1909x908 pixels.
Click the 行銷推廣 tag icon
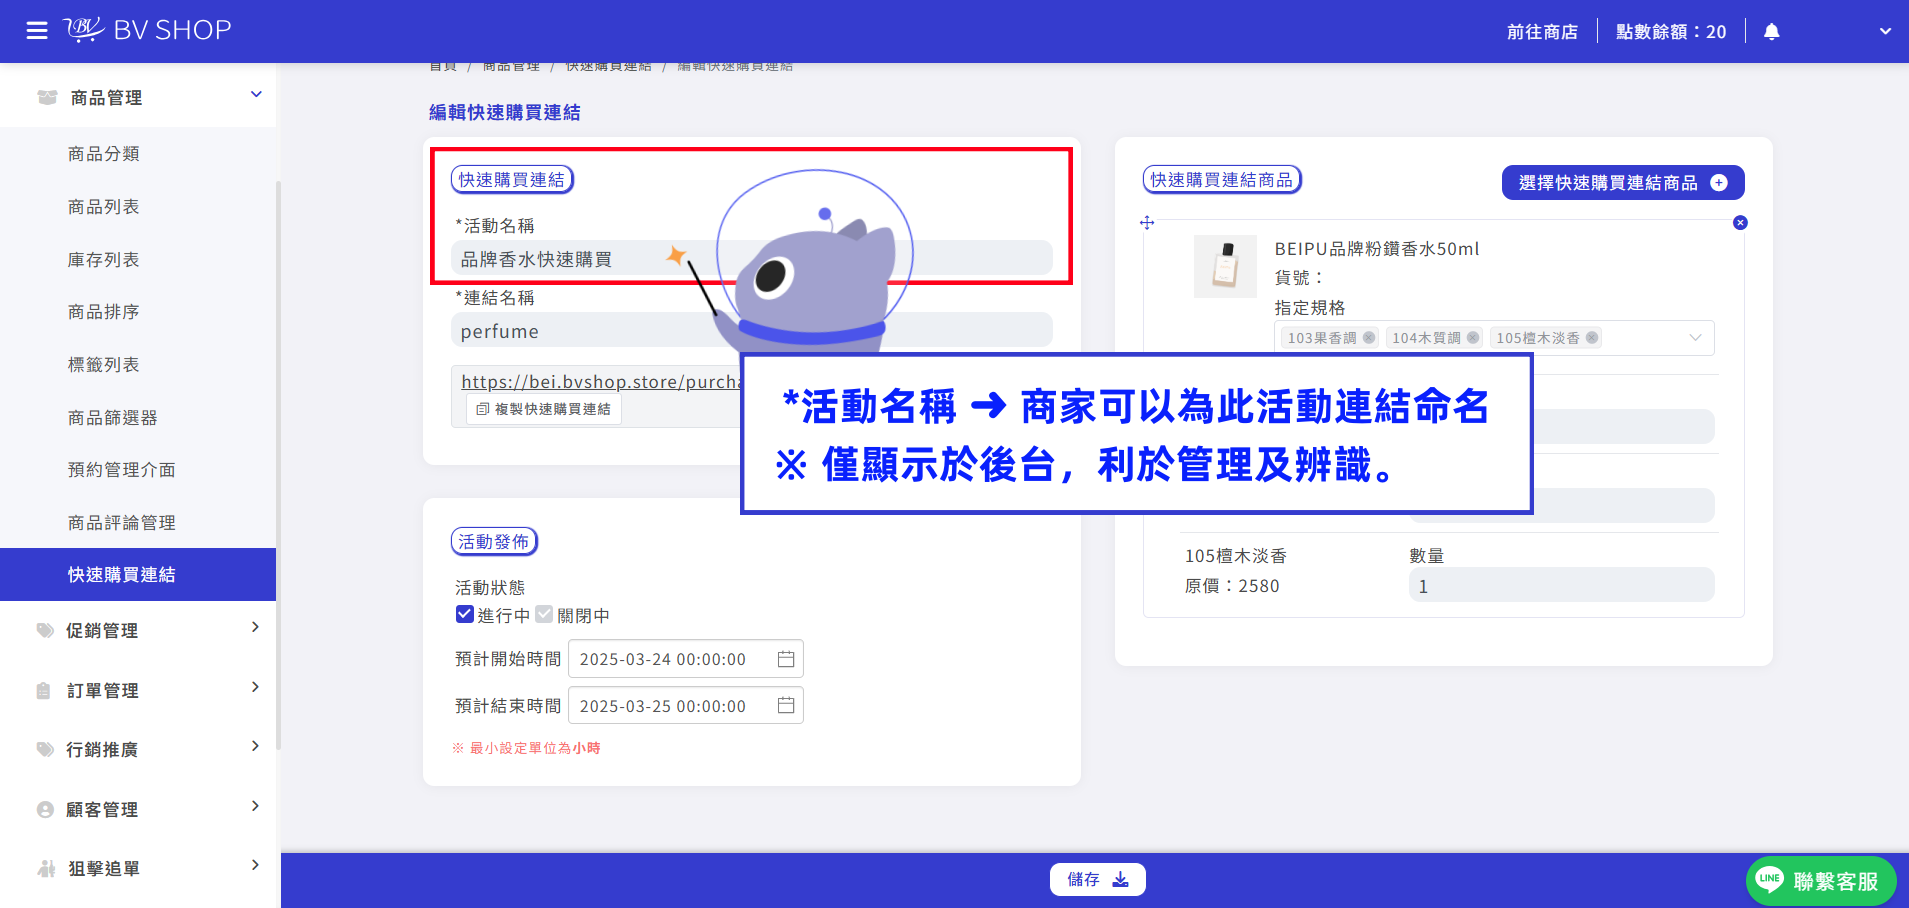click(x=45, y=749)
